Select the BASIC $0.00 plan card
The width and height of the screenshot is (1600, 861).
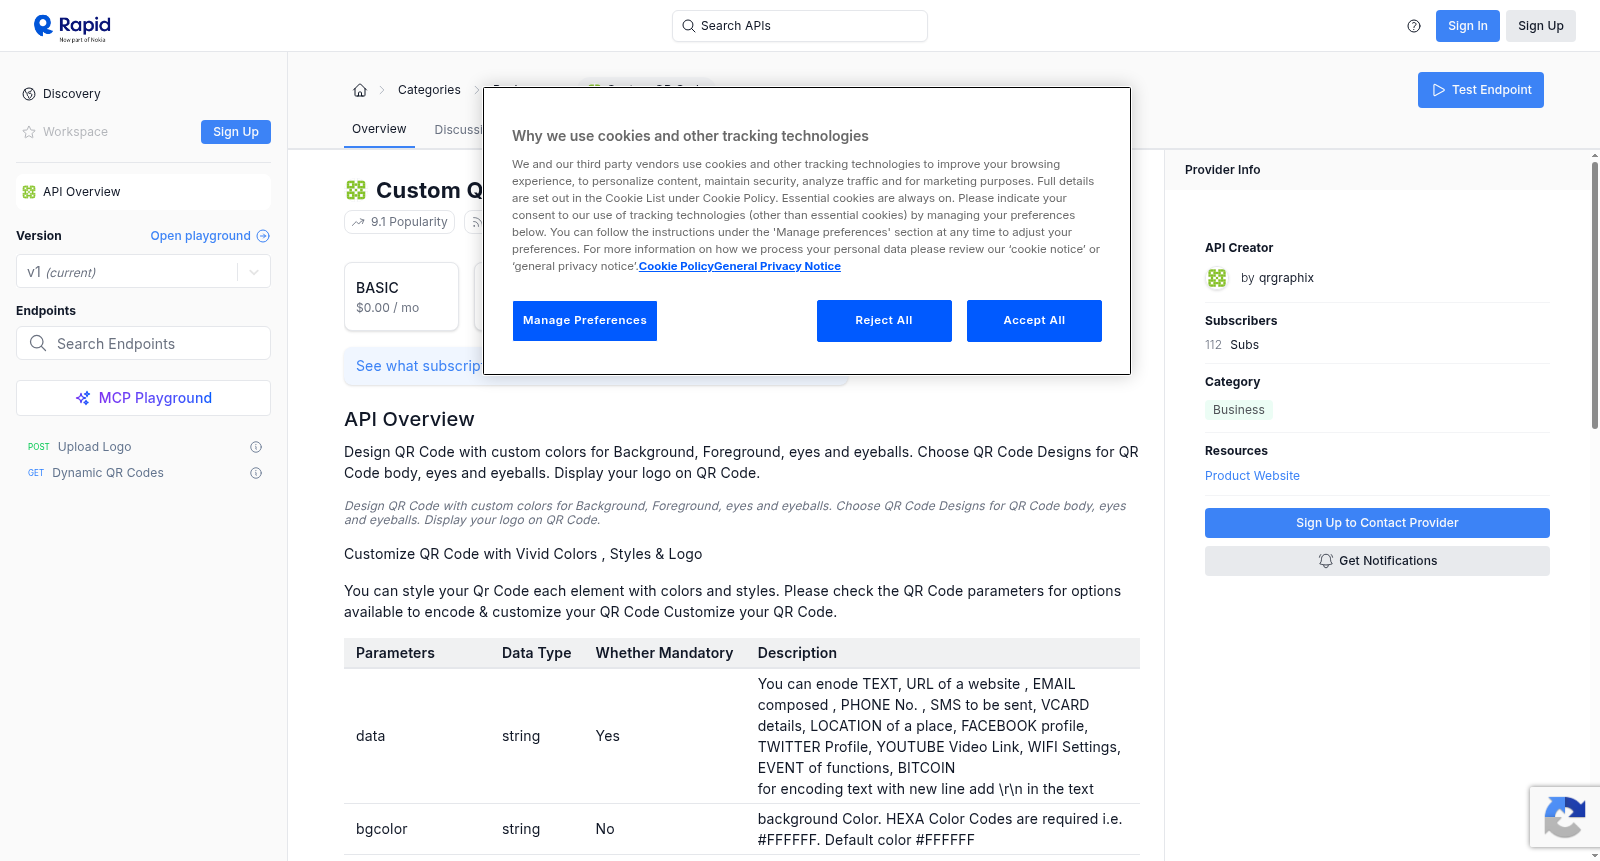point(401,297)
